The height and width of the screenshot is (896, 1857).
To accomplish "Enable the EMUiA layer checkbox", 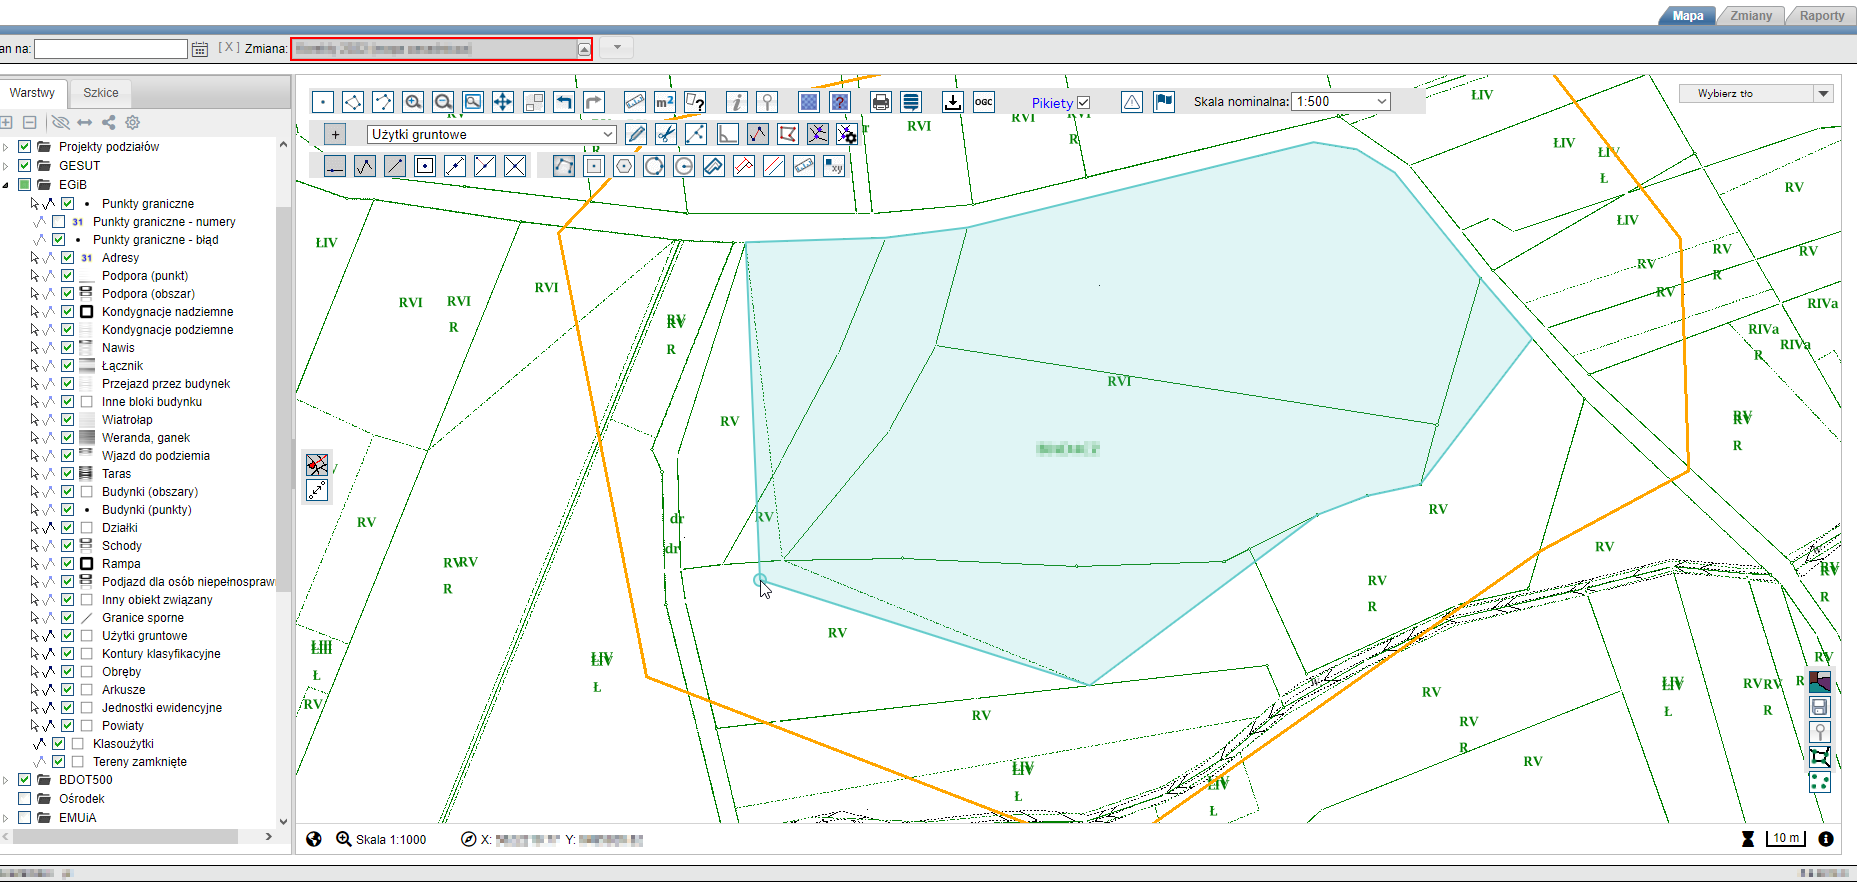I will click(25, 818).
